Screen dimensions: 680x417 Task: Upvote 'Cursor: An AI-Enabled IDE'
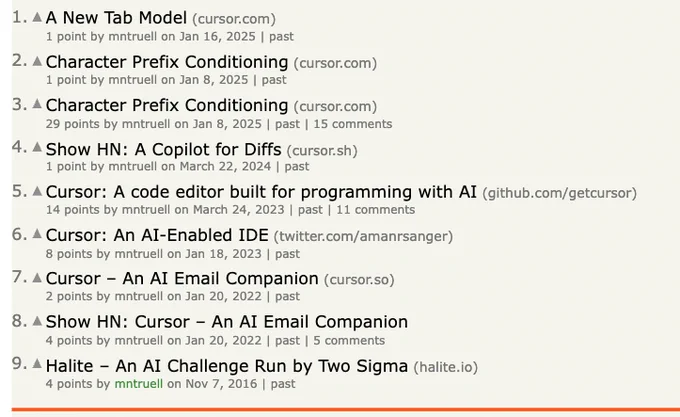pos(37,234)
